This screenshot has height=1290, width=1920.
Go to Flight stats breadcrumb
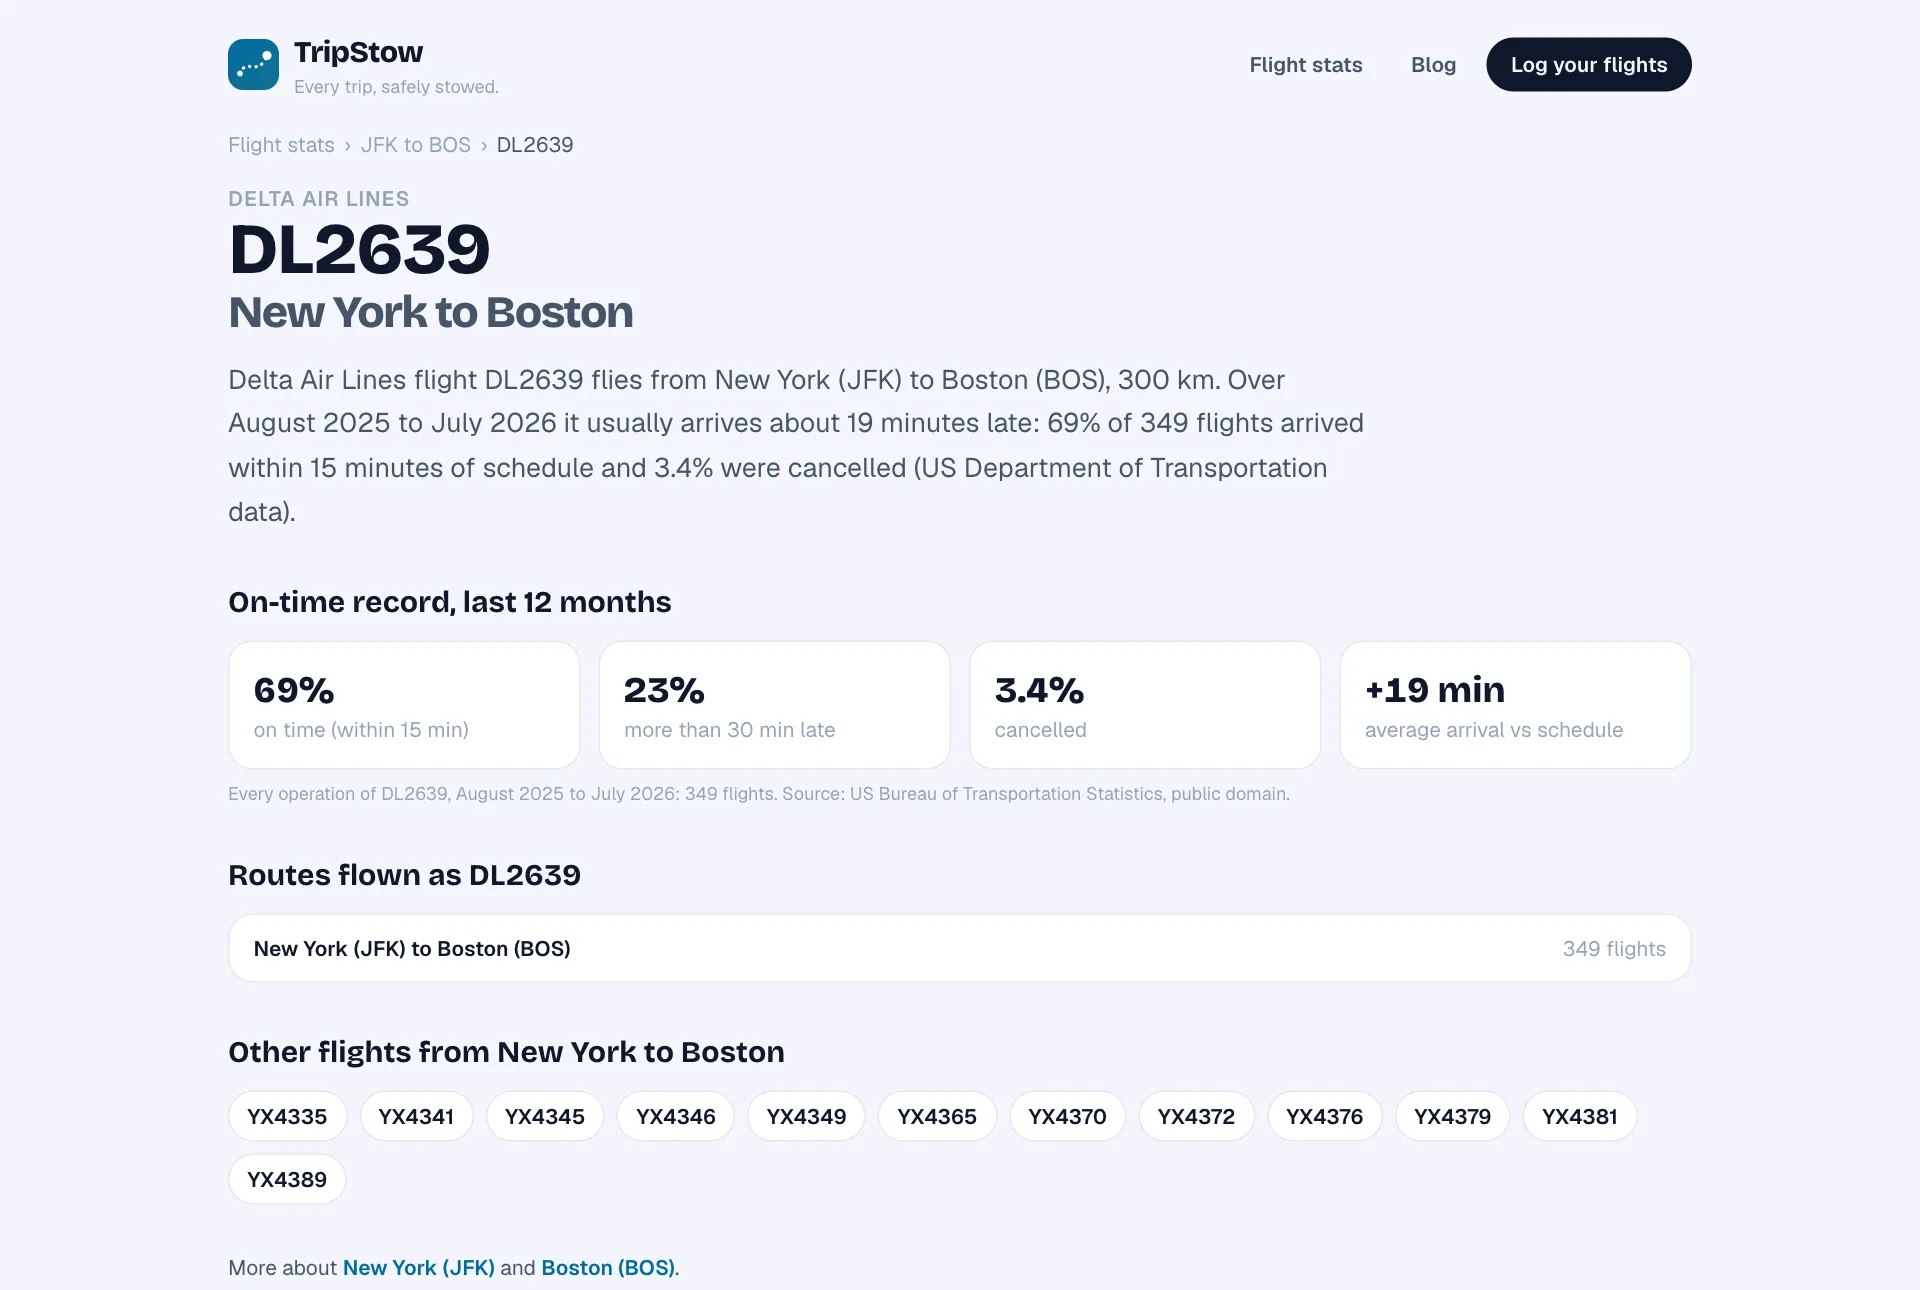click(281, 145)
